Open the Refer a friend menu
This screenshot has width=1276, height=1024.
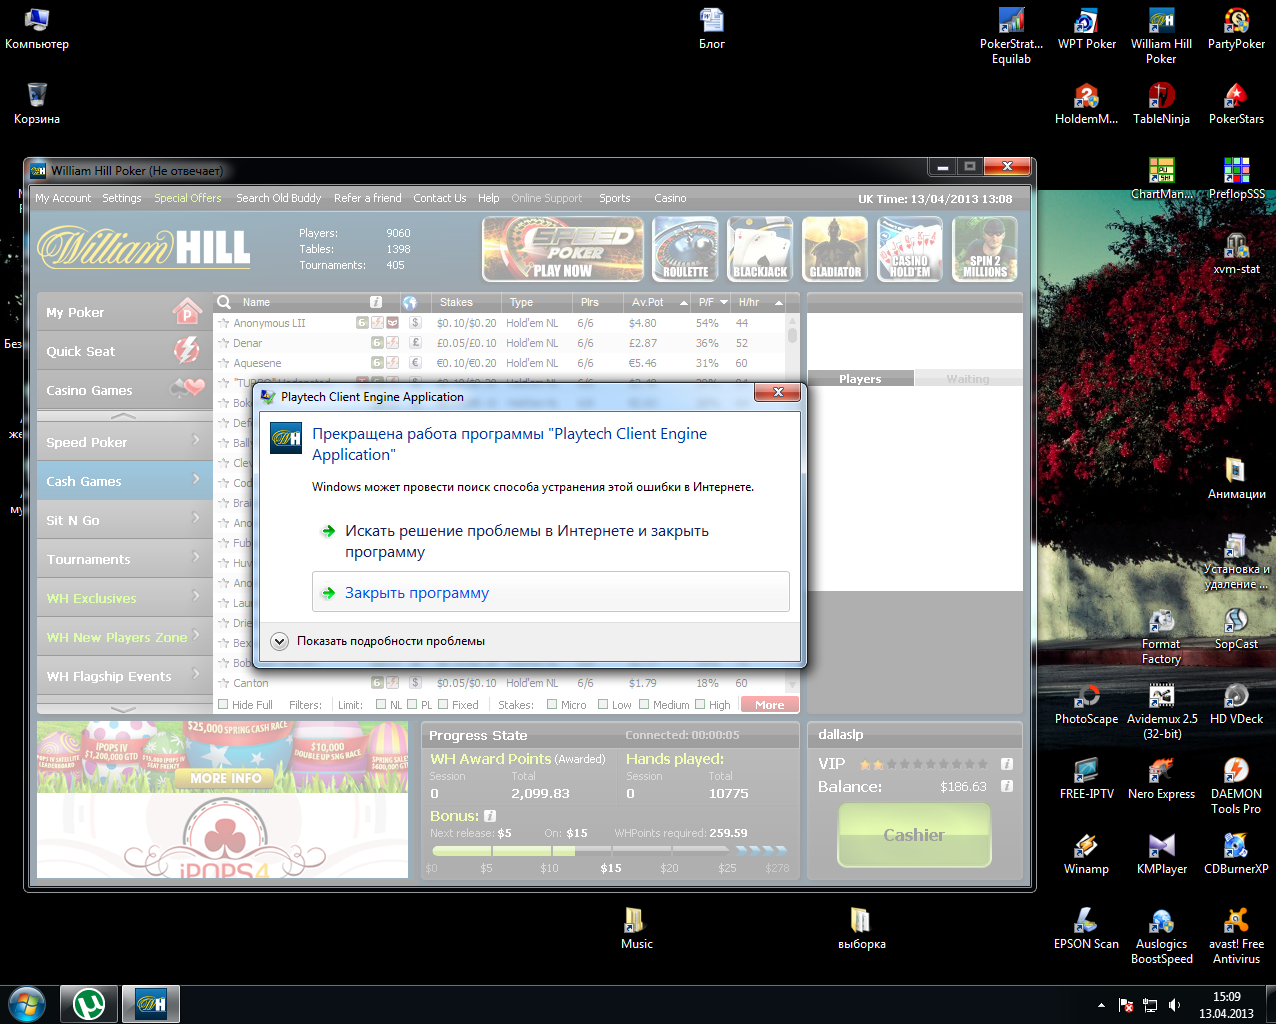[368, 198]
